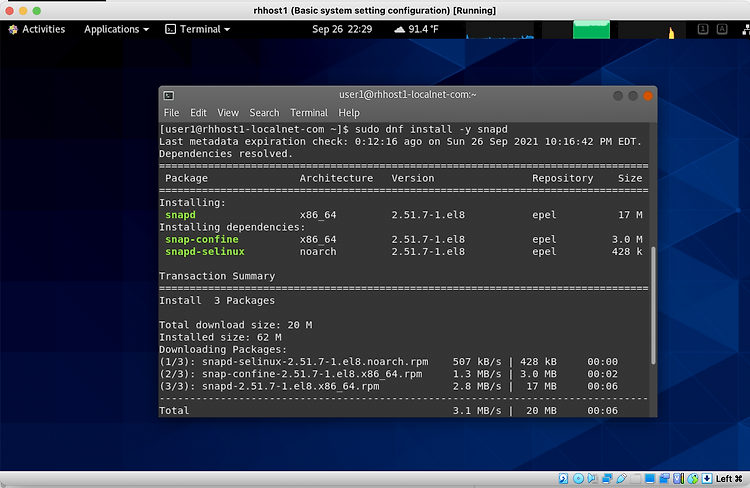The width and height of the screenshot is (750, 488).
Task: Click the Installing dependencies: line
Action: pyautogui.click(x=232, y=227)
